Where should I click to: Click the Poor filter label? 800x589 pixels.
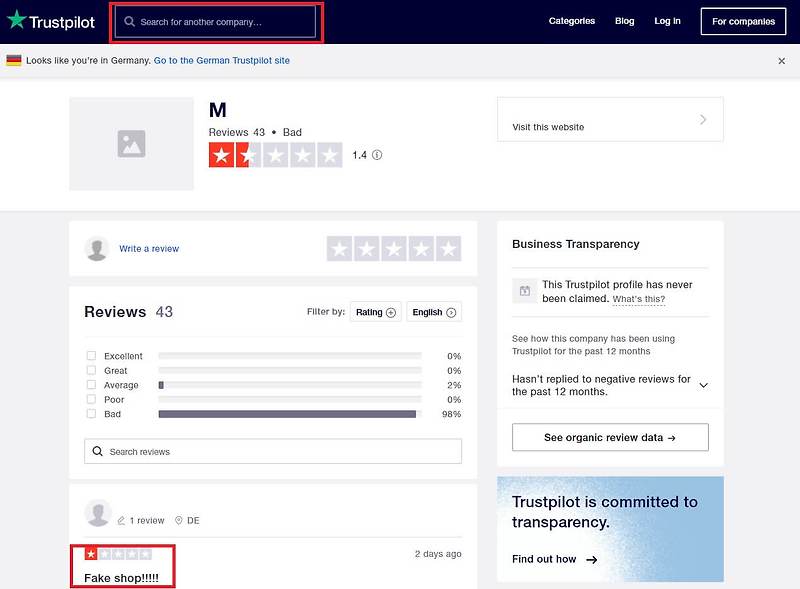pos(114,400)
